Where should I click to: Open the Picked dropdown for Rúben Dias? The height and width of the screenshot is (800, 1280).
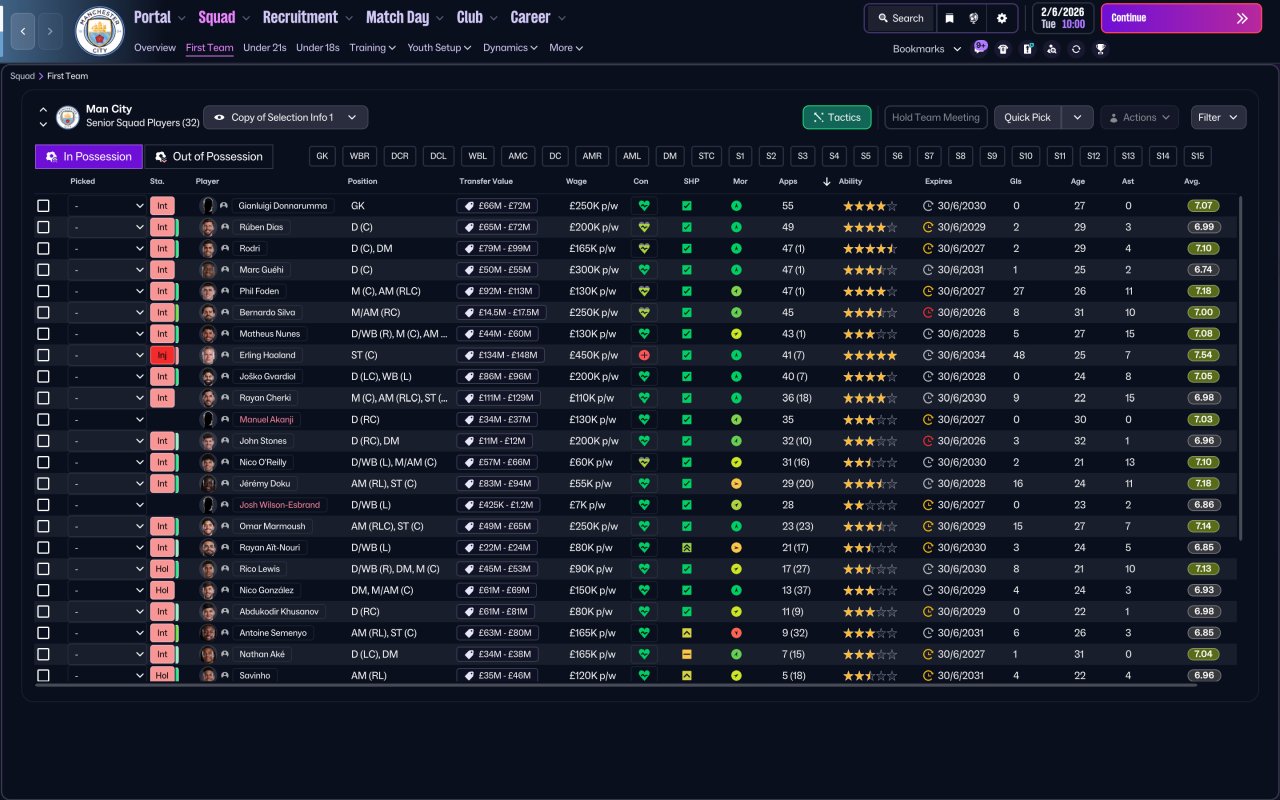tap(107, 227)
